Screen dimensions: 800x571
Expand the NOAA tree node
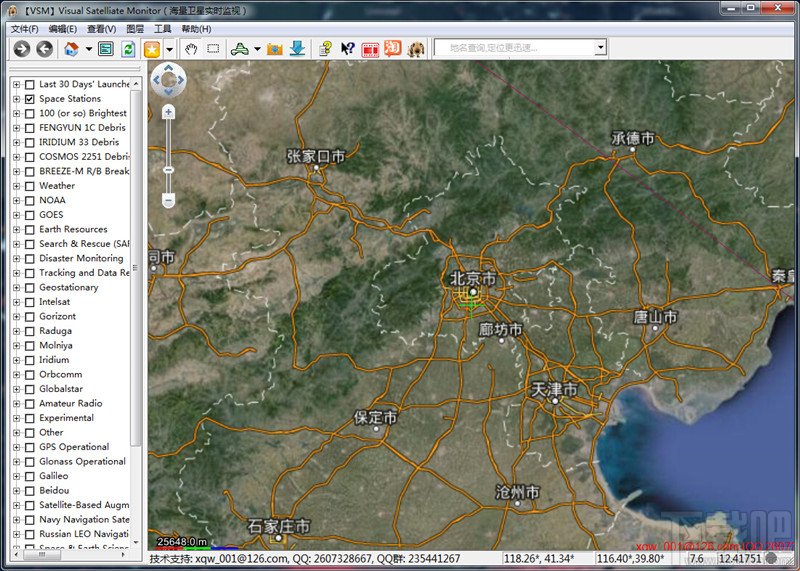click(x=17, y=200)
